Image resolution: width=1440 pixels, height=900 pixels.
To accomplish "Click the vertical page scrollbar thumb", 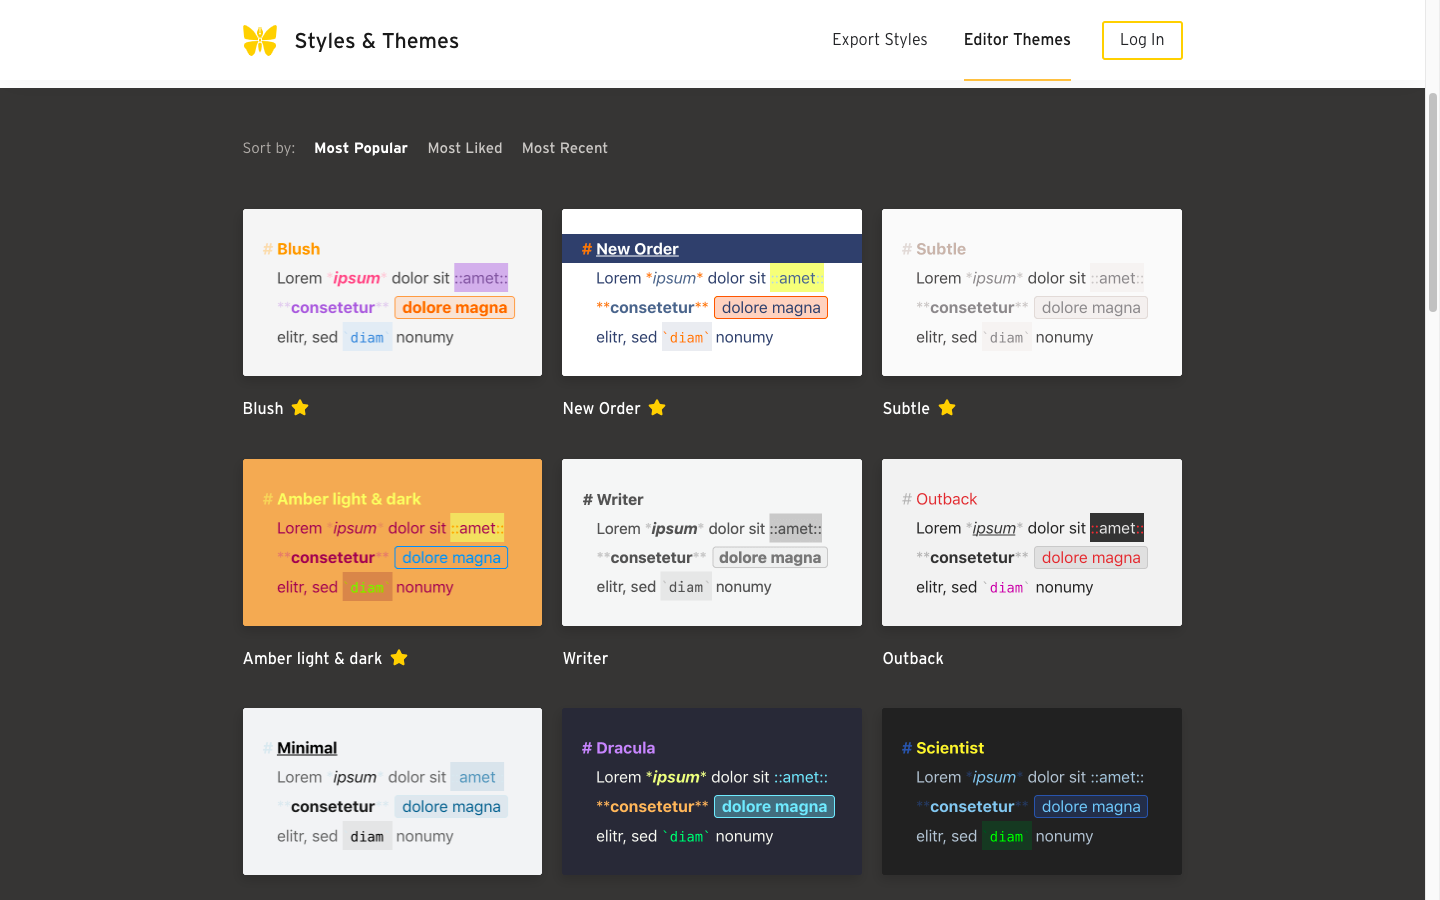I will [1432, 202].
